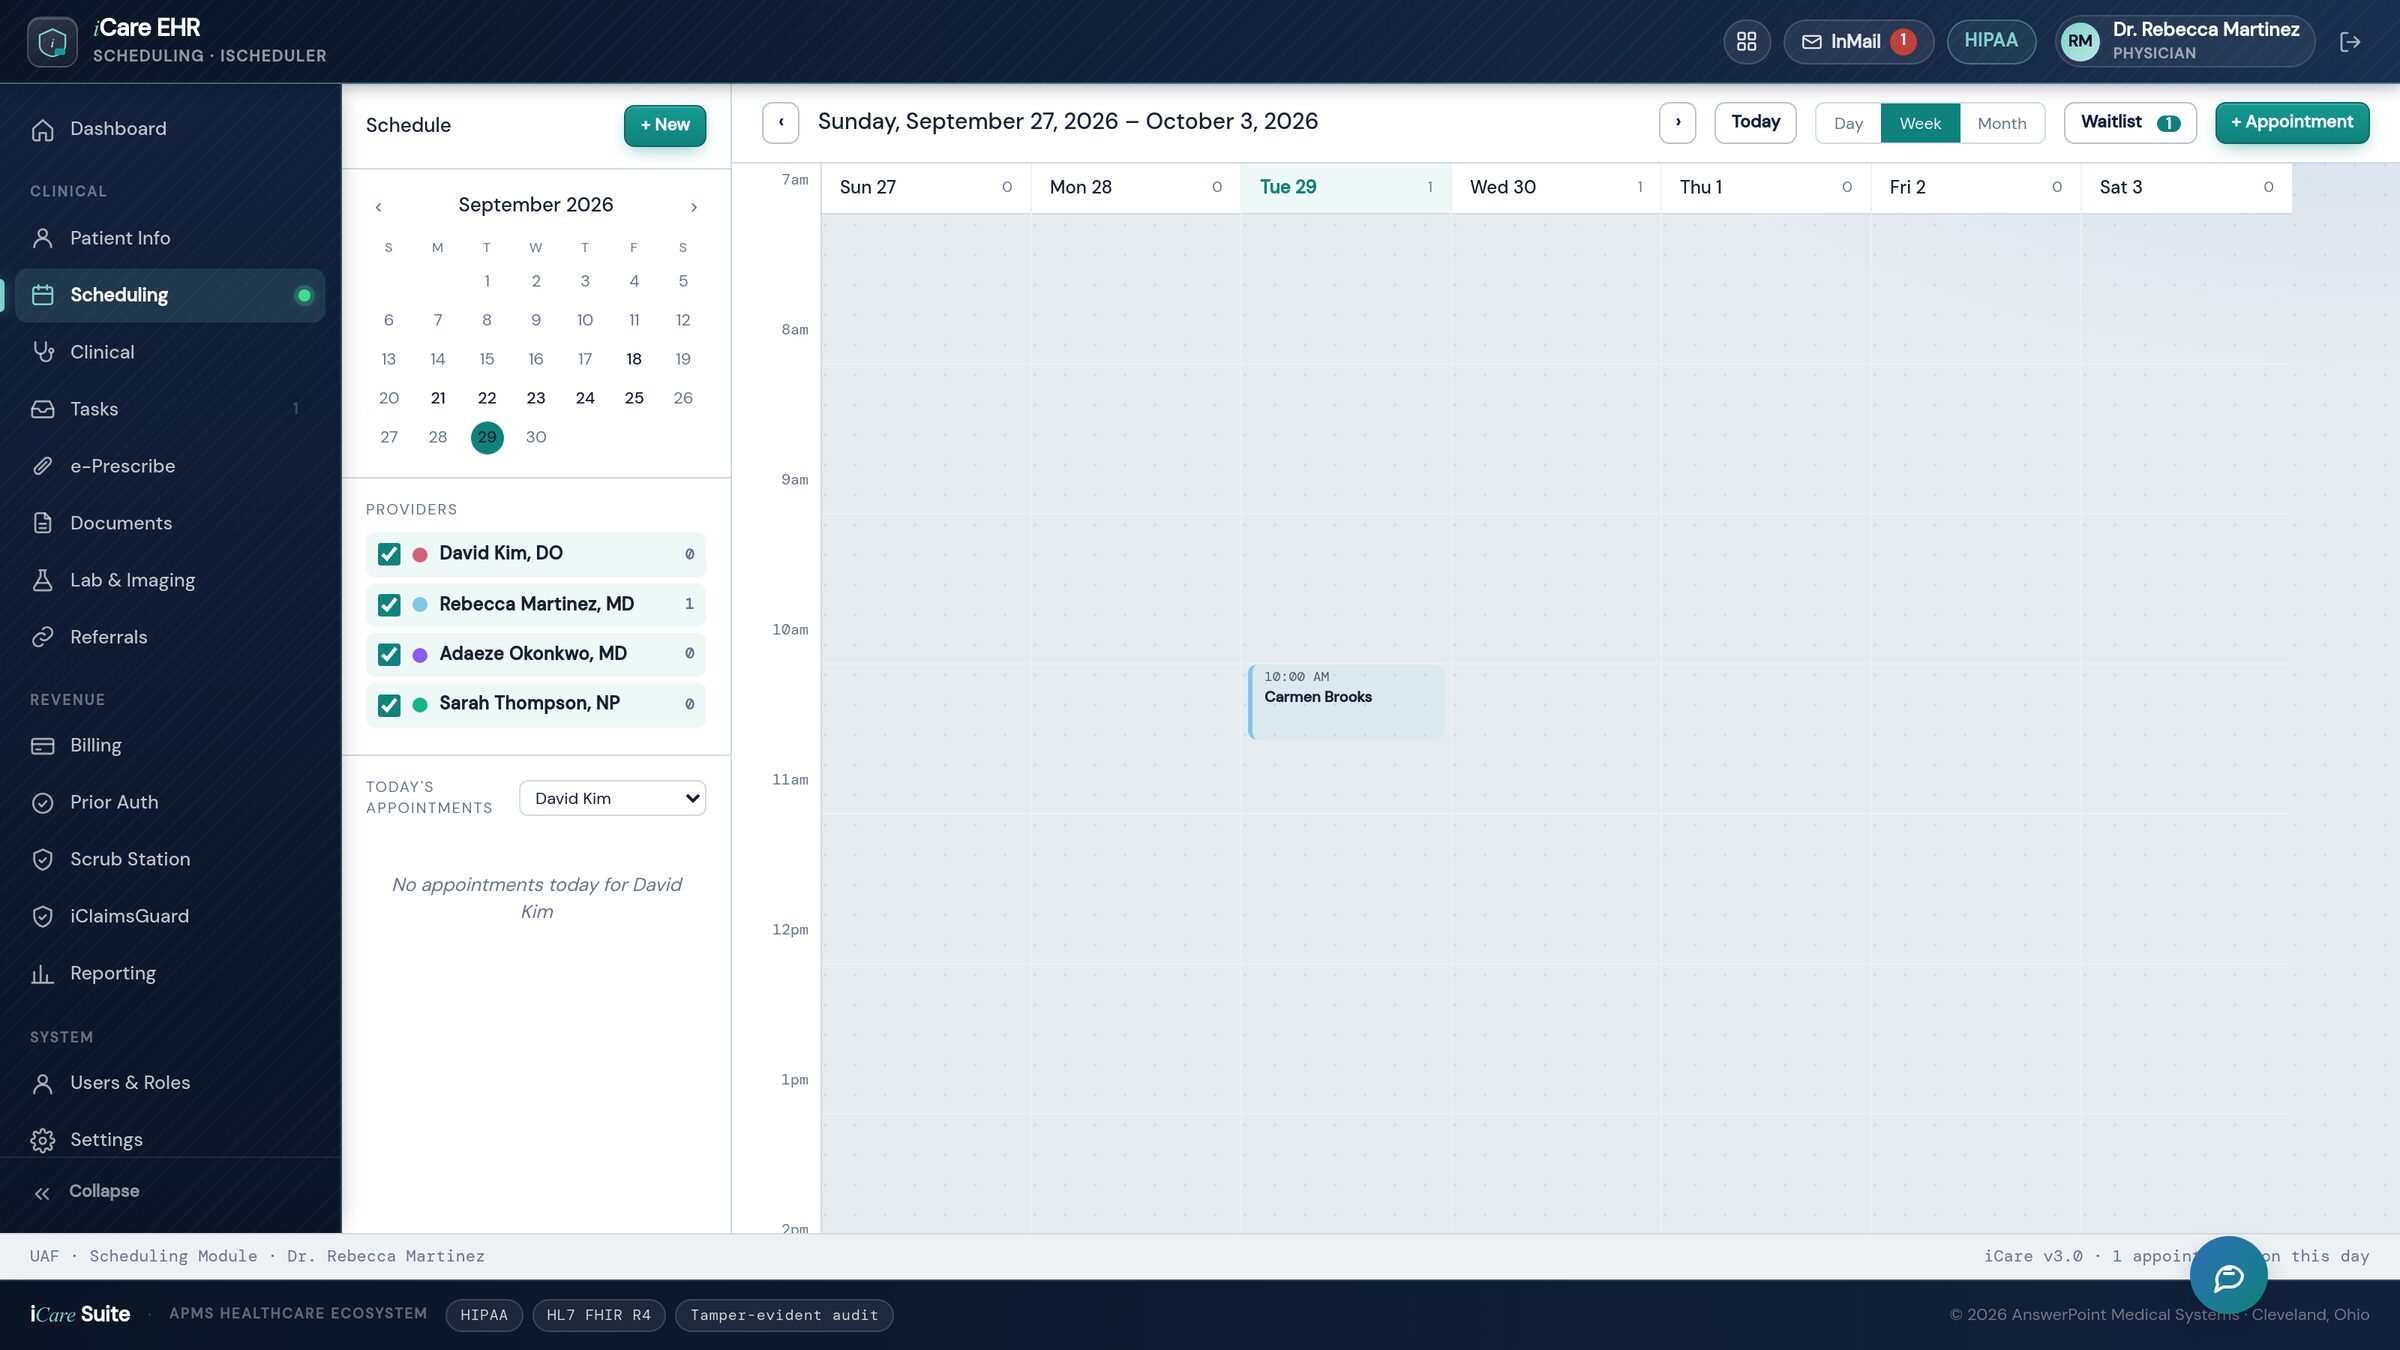The height and width of the screenshot is (1350, 2400).
Task: Open the Documents file icon
Action: tap(42, 523)
